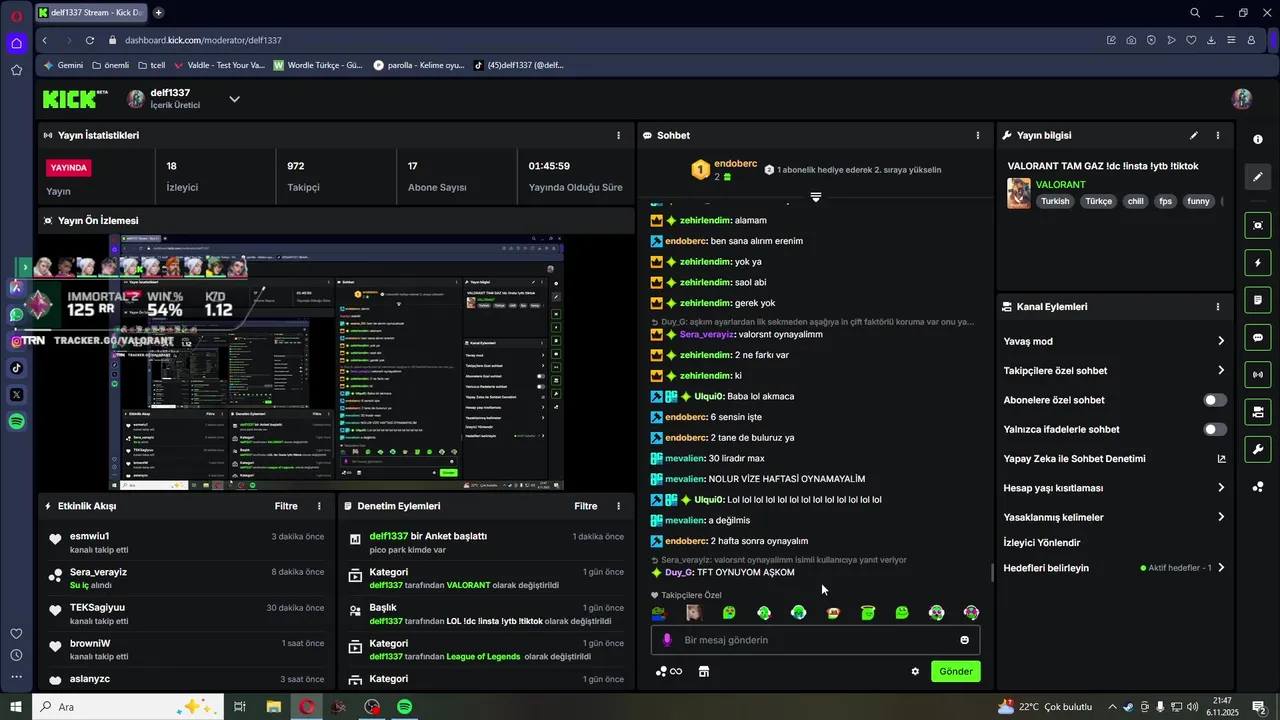The height and width of the screenshot is (720, 1280).
Task: Click the lightning bolt icon in right sidebar
Action: click(1258, 263)
